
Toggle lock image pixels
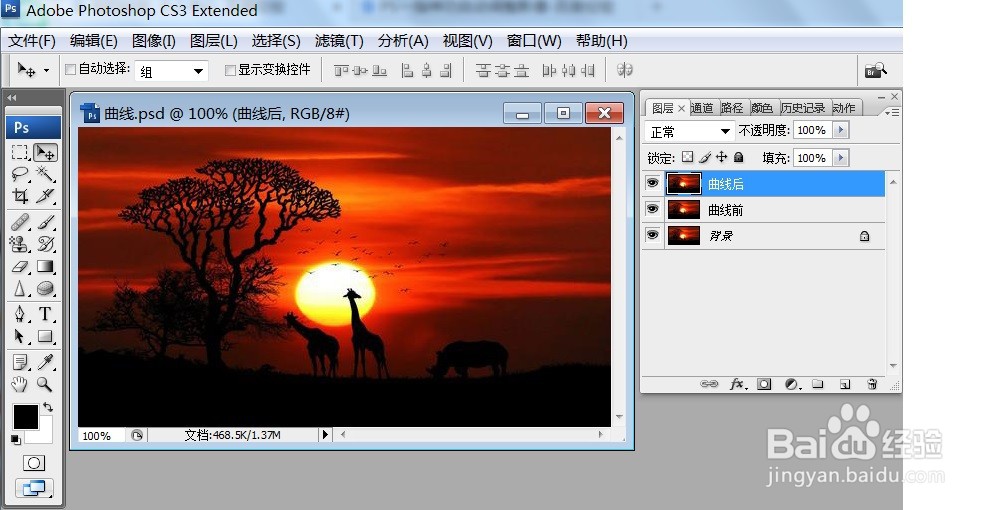pos(705,157)
